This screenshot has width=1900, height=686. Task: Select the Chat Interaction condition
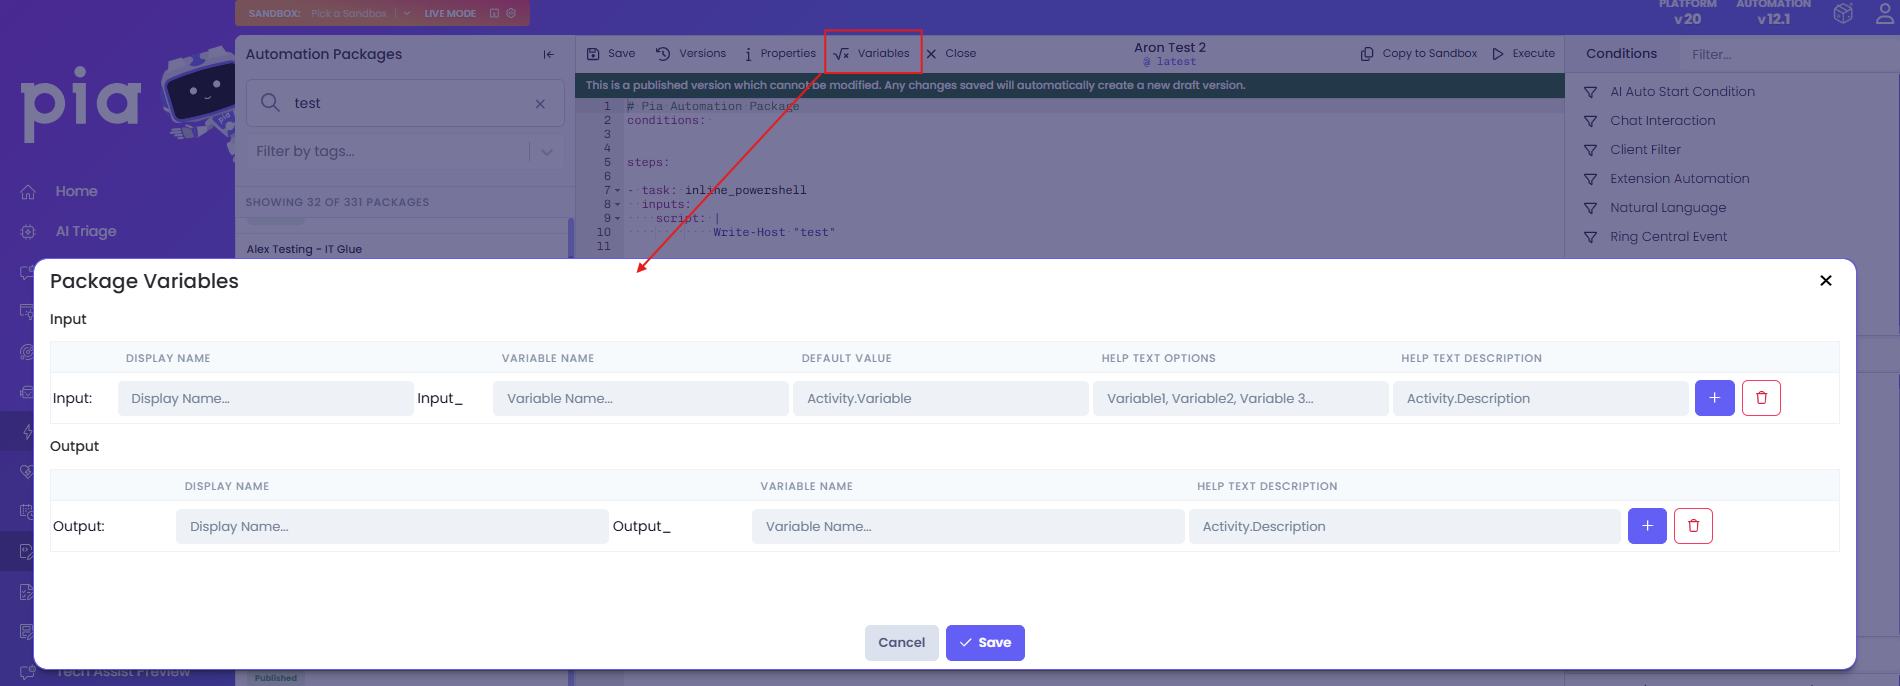coord(1662,121)
